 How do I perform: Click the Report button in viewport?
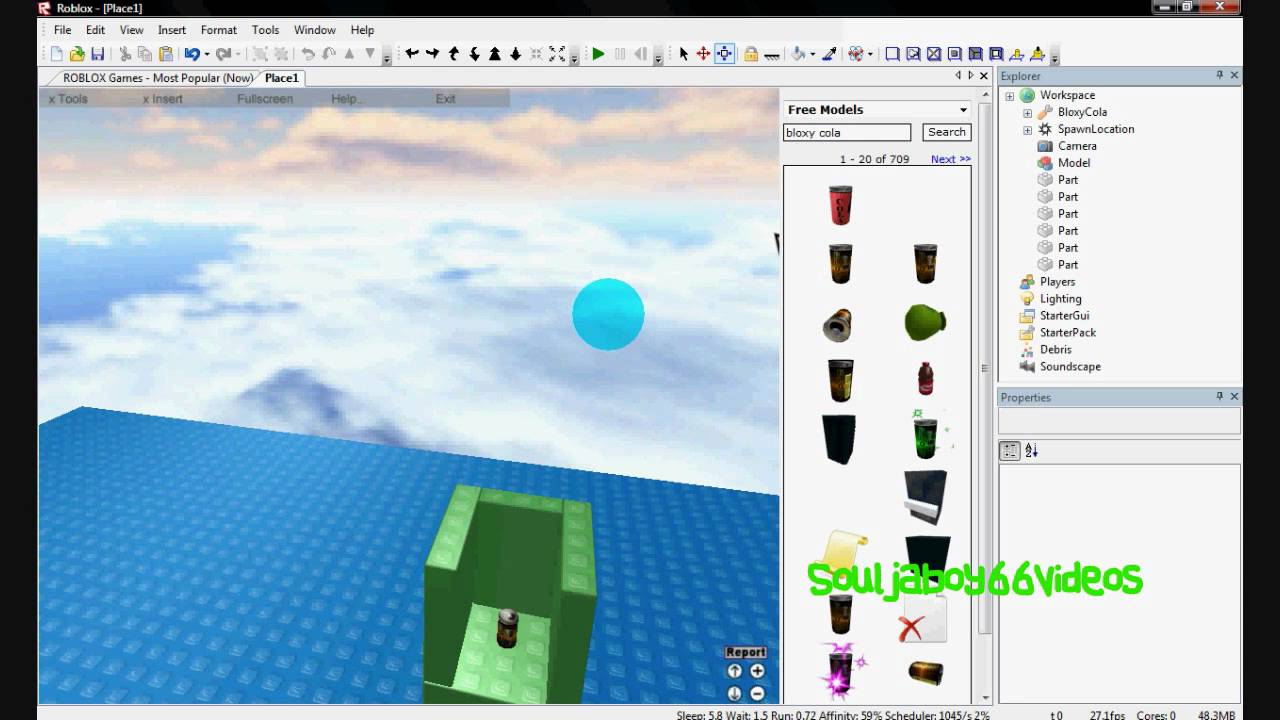746,652
